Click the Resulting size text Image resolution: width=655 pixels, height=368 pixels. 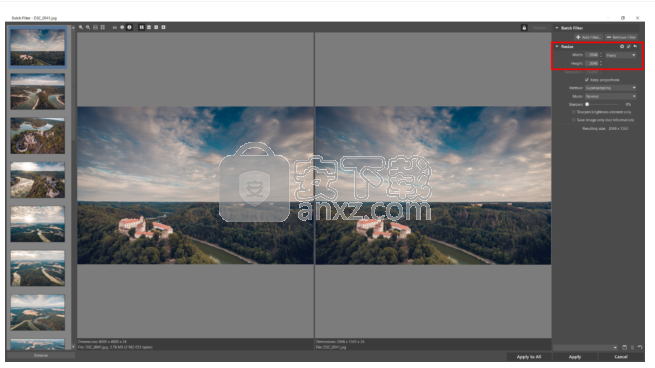[x=605, y=129]
